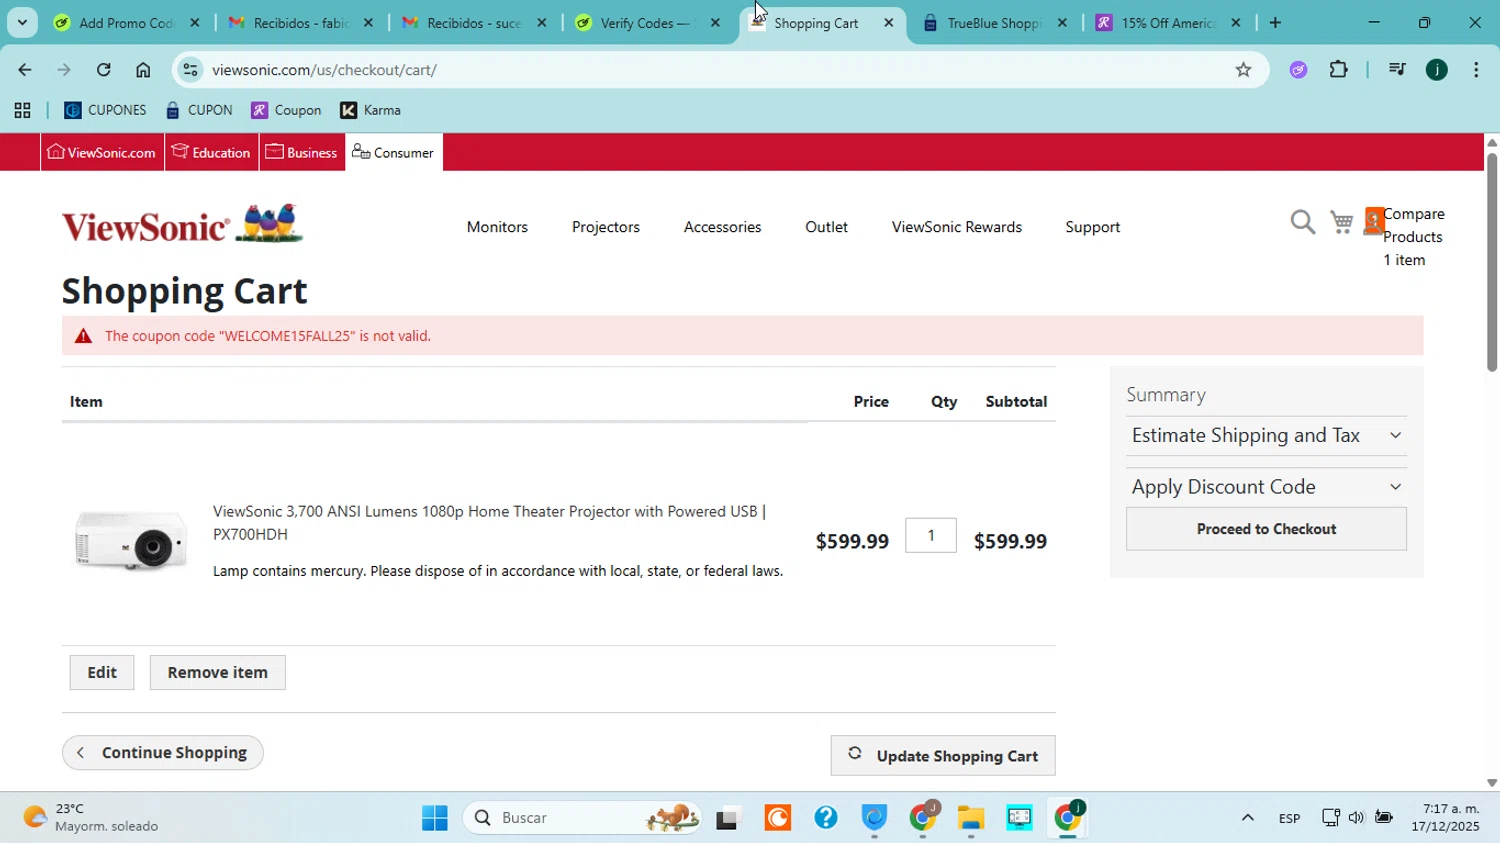Screen dimensions: 1500x843
Task: Open the clock and date panel
Action: [x=1445, y=818]
